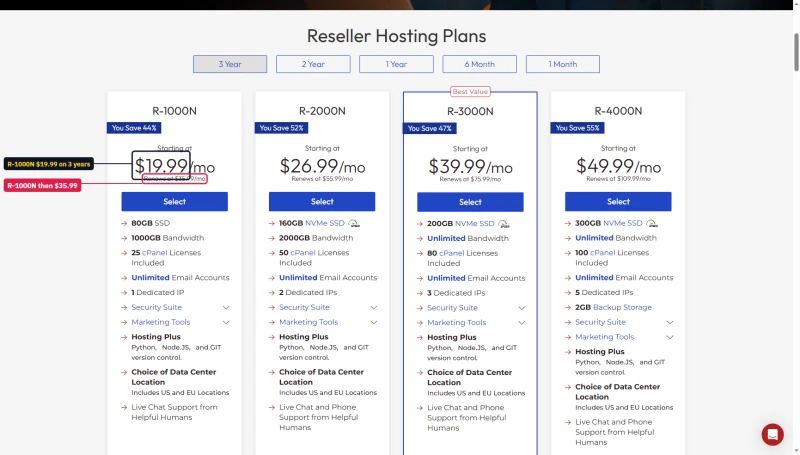Click the page vertical scrollbar thumb
This screenshot has height=455, width=800.
click(x=796, y=52)
